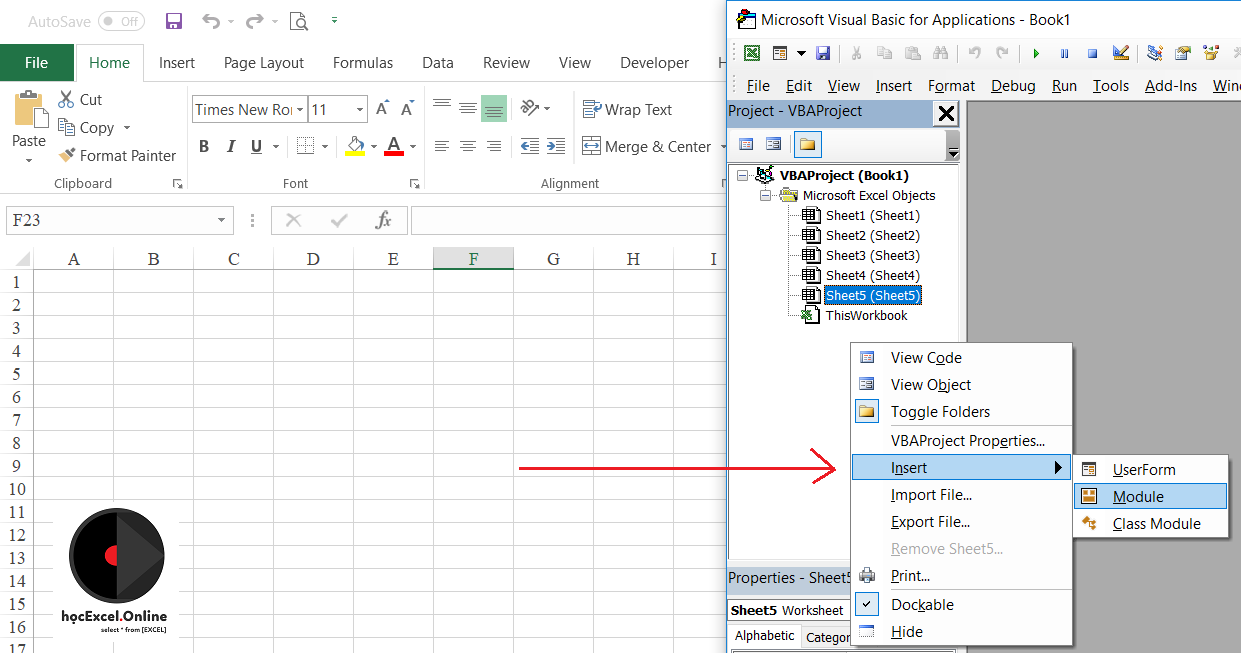The image size is (1241, 653).
Task: Open the Tools menu in VBA
Action: click(1111, 85)
